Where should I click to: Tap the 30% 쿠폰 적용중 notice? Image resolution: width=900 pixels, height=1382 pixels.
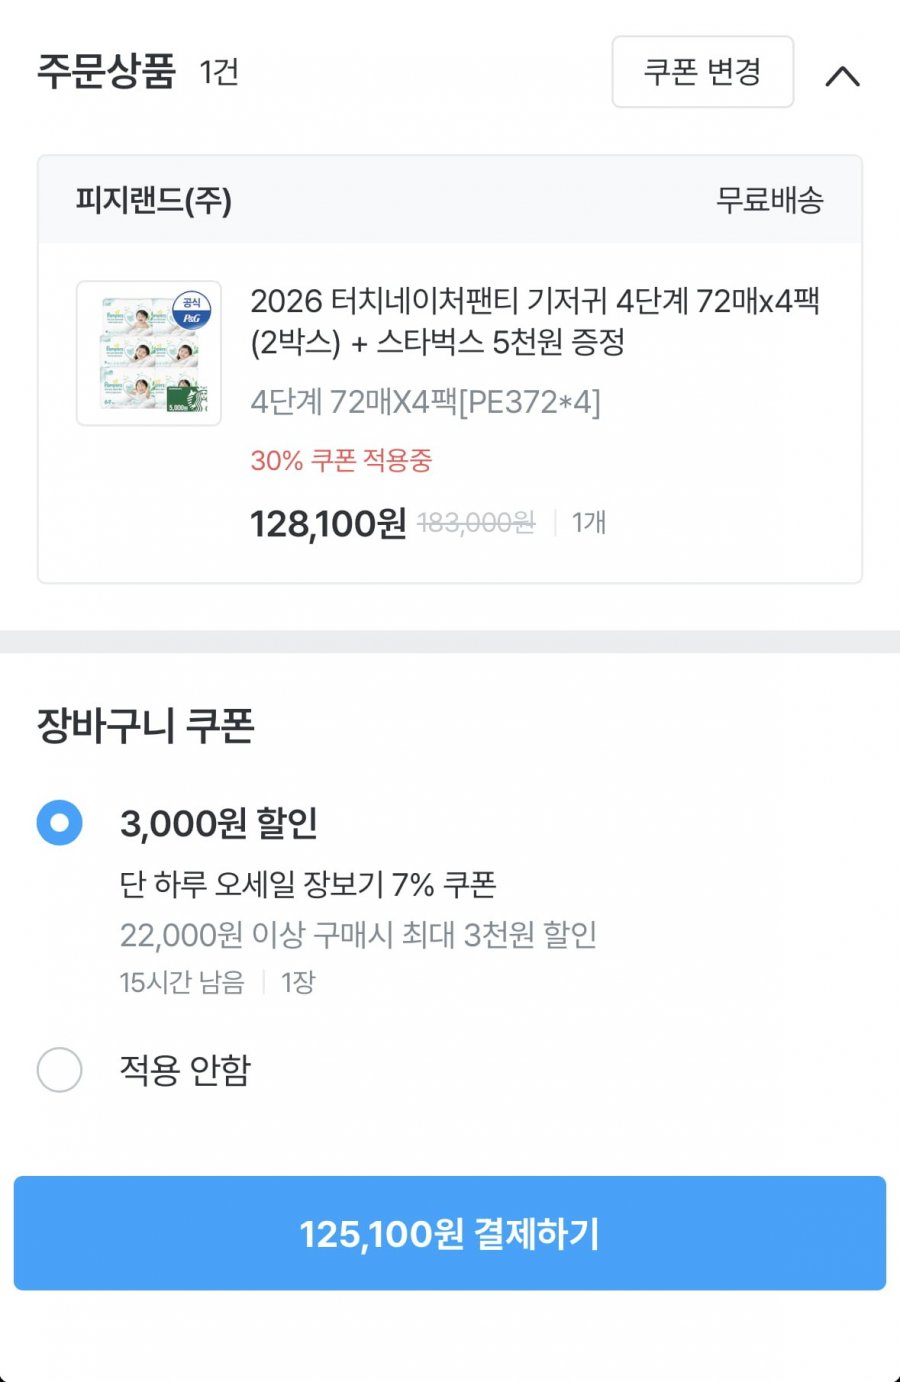[341, 461]
